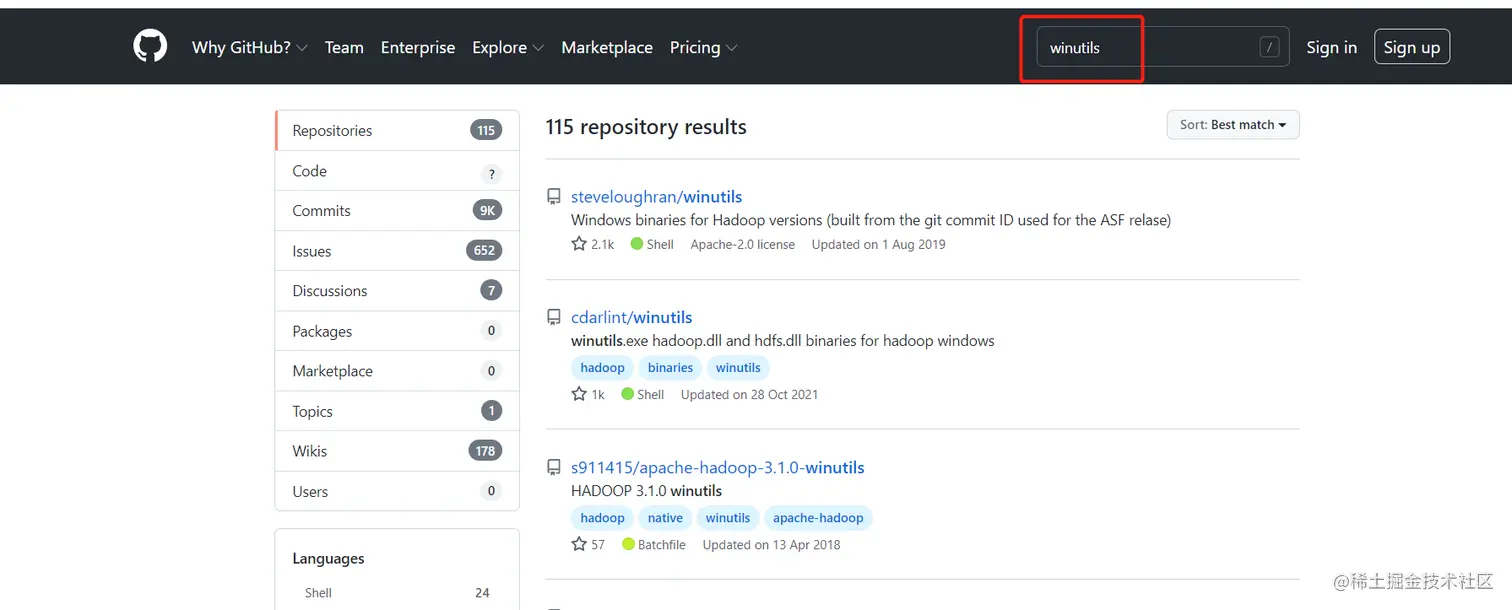1512x610 pixels.
Task: Go to Marketplace in top navigation
Action: [607, 47]
